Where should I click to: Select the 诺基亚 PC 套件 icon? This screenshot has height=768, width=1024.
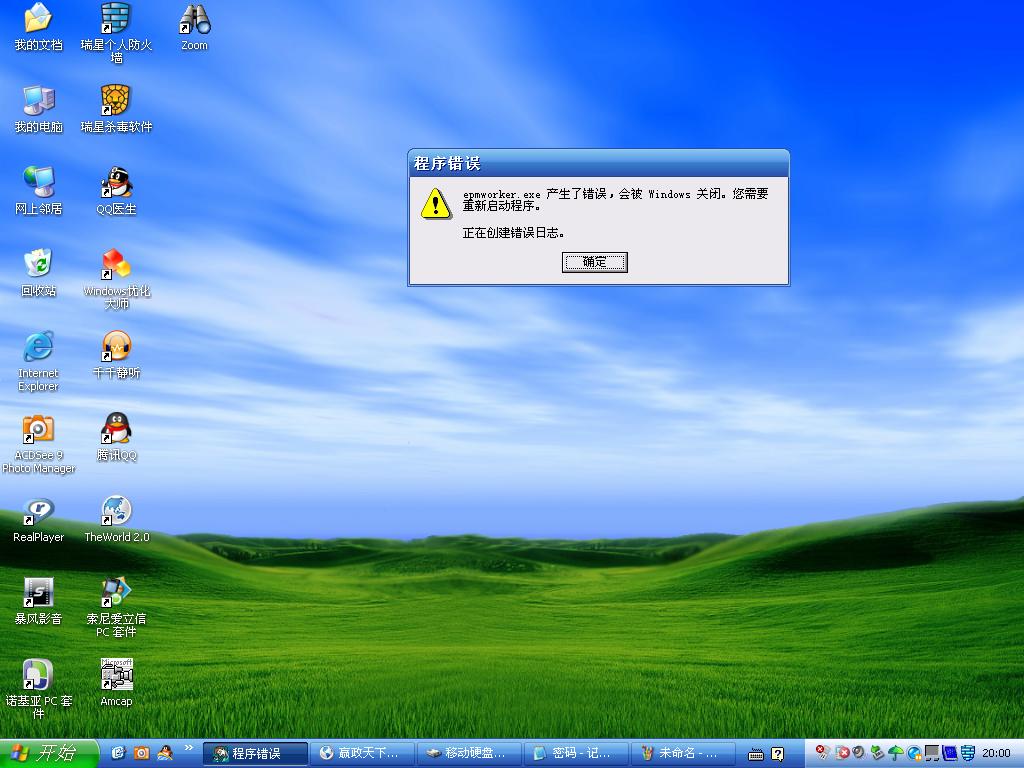39,690
